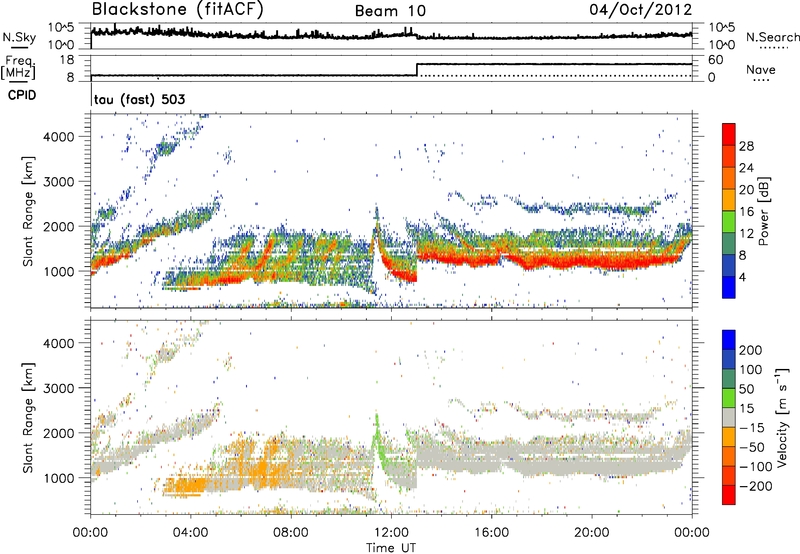
Task: Click the '200' label on Velocity colorbar
Action: [x=750, y=350]
